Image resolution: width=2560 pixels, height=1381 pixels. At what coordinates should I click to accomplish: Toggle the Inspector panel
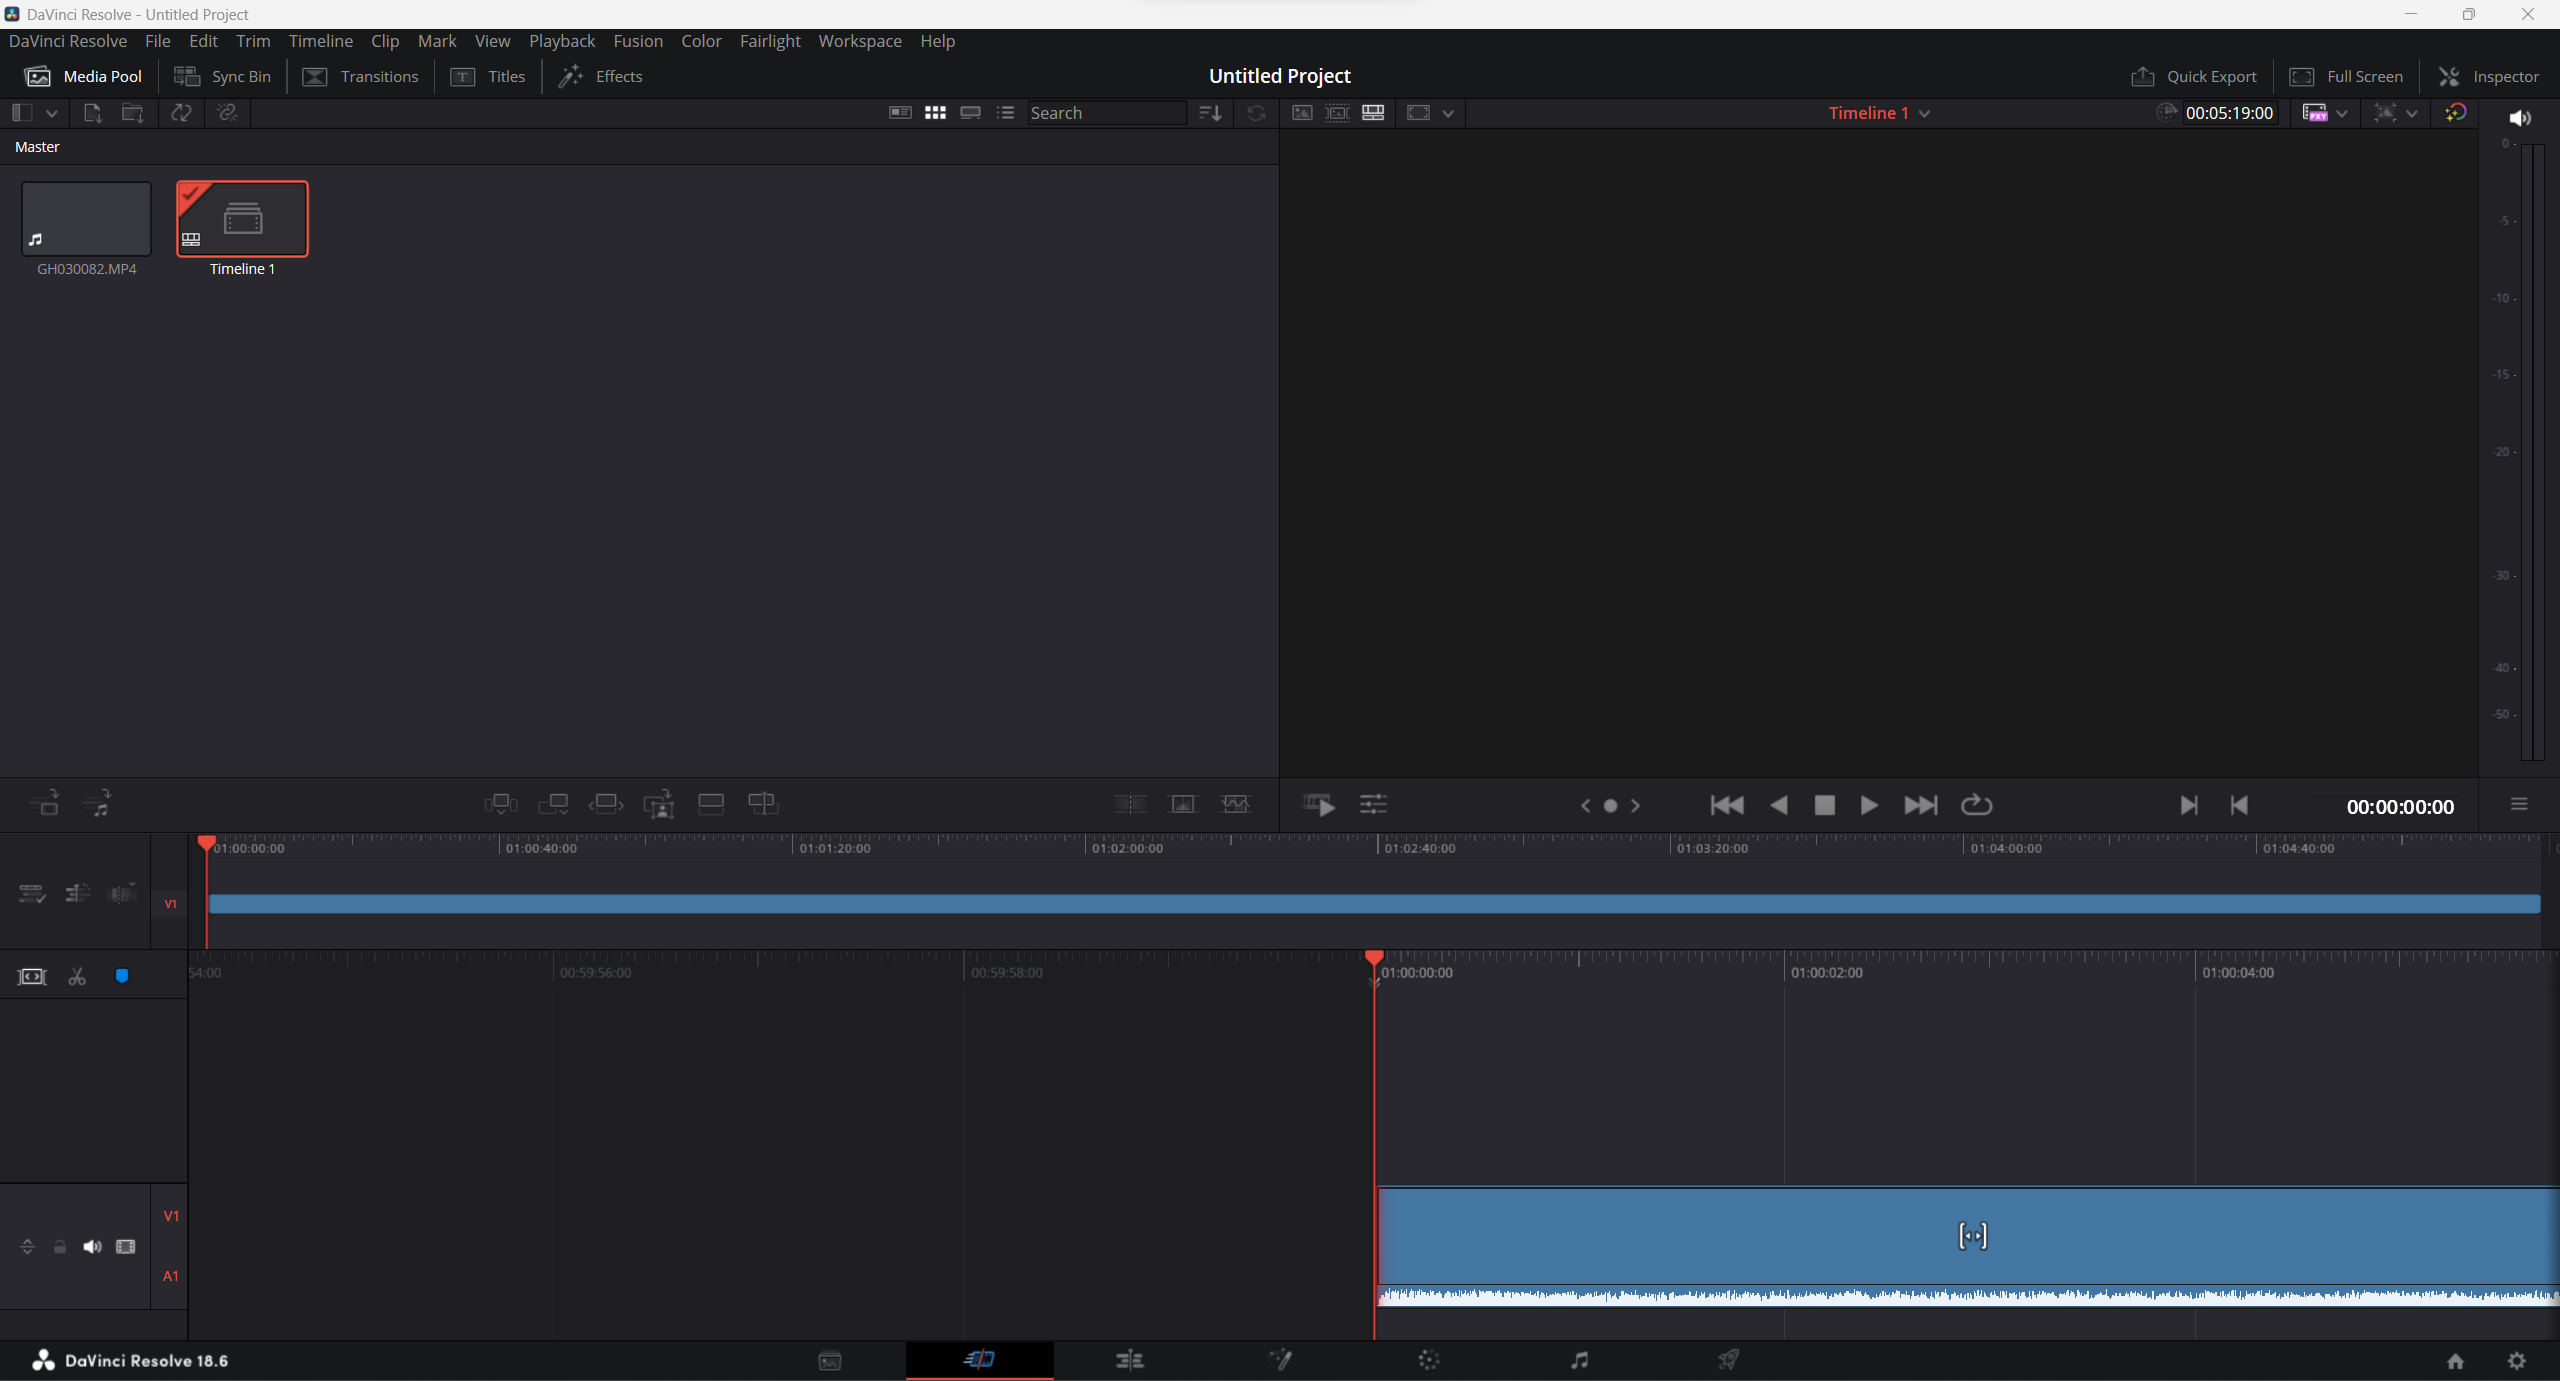click(x=2488, y=76)
